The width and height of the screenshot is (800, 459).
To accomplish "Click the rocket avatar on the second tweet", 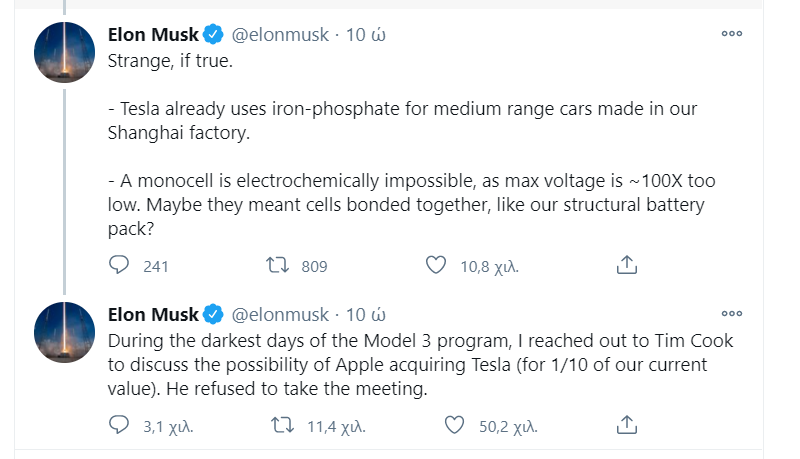I will coord(65,330).
